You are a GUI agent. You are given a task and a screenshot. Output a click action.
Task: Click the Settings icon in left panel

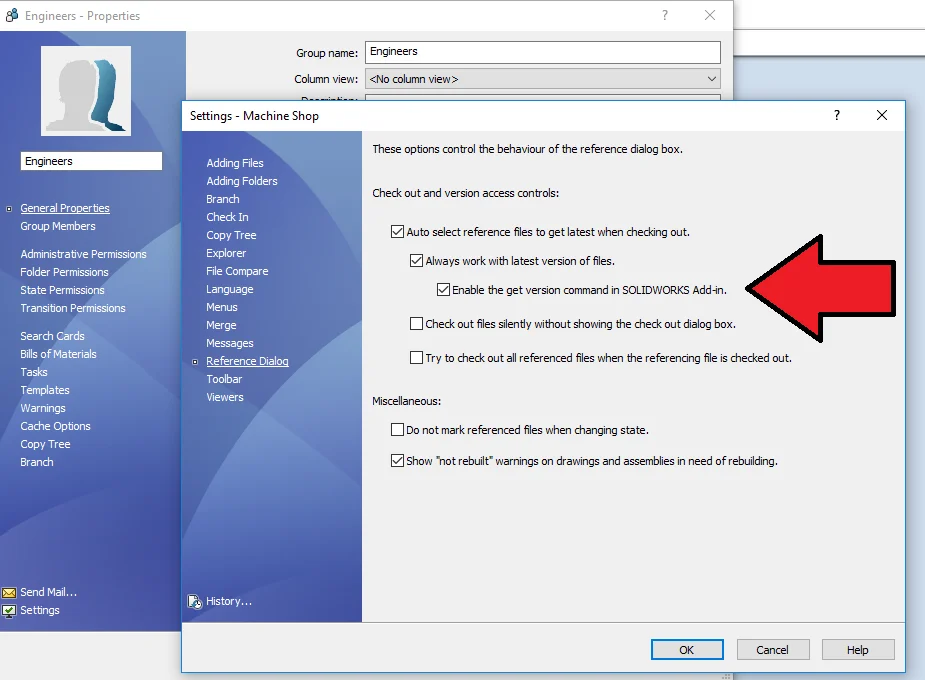(x=9, y=610)
